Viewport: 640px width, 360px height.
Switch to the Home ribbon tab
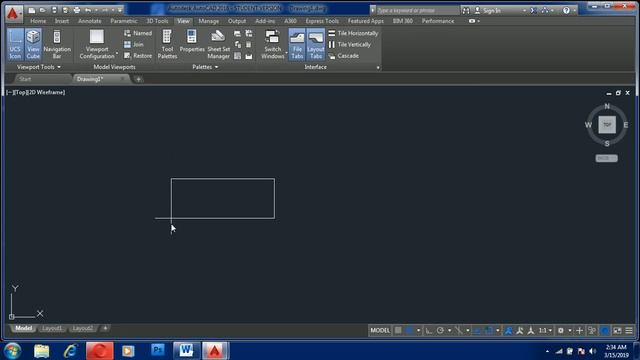click(38, 21)
